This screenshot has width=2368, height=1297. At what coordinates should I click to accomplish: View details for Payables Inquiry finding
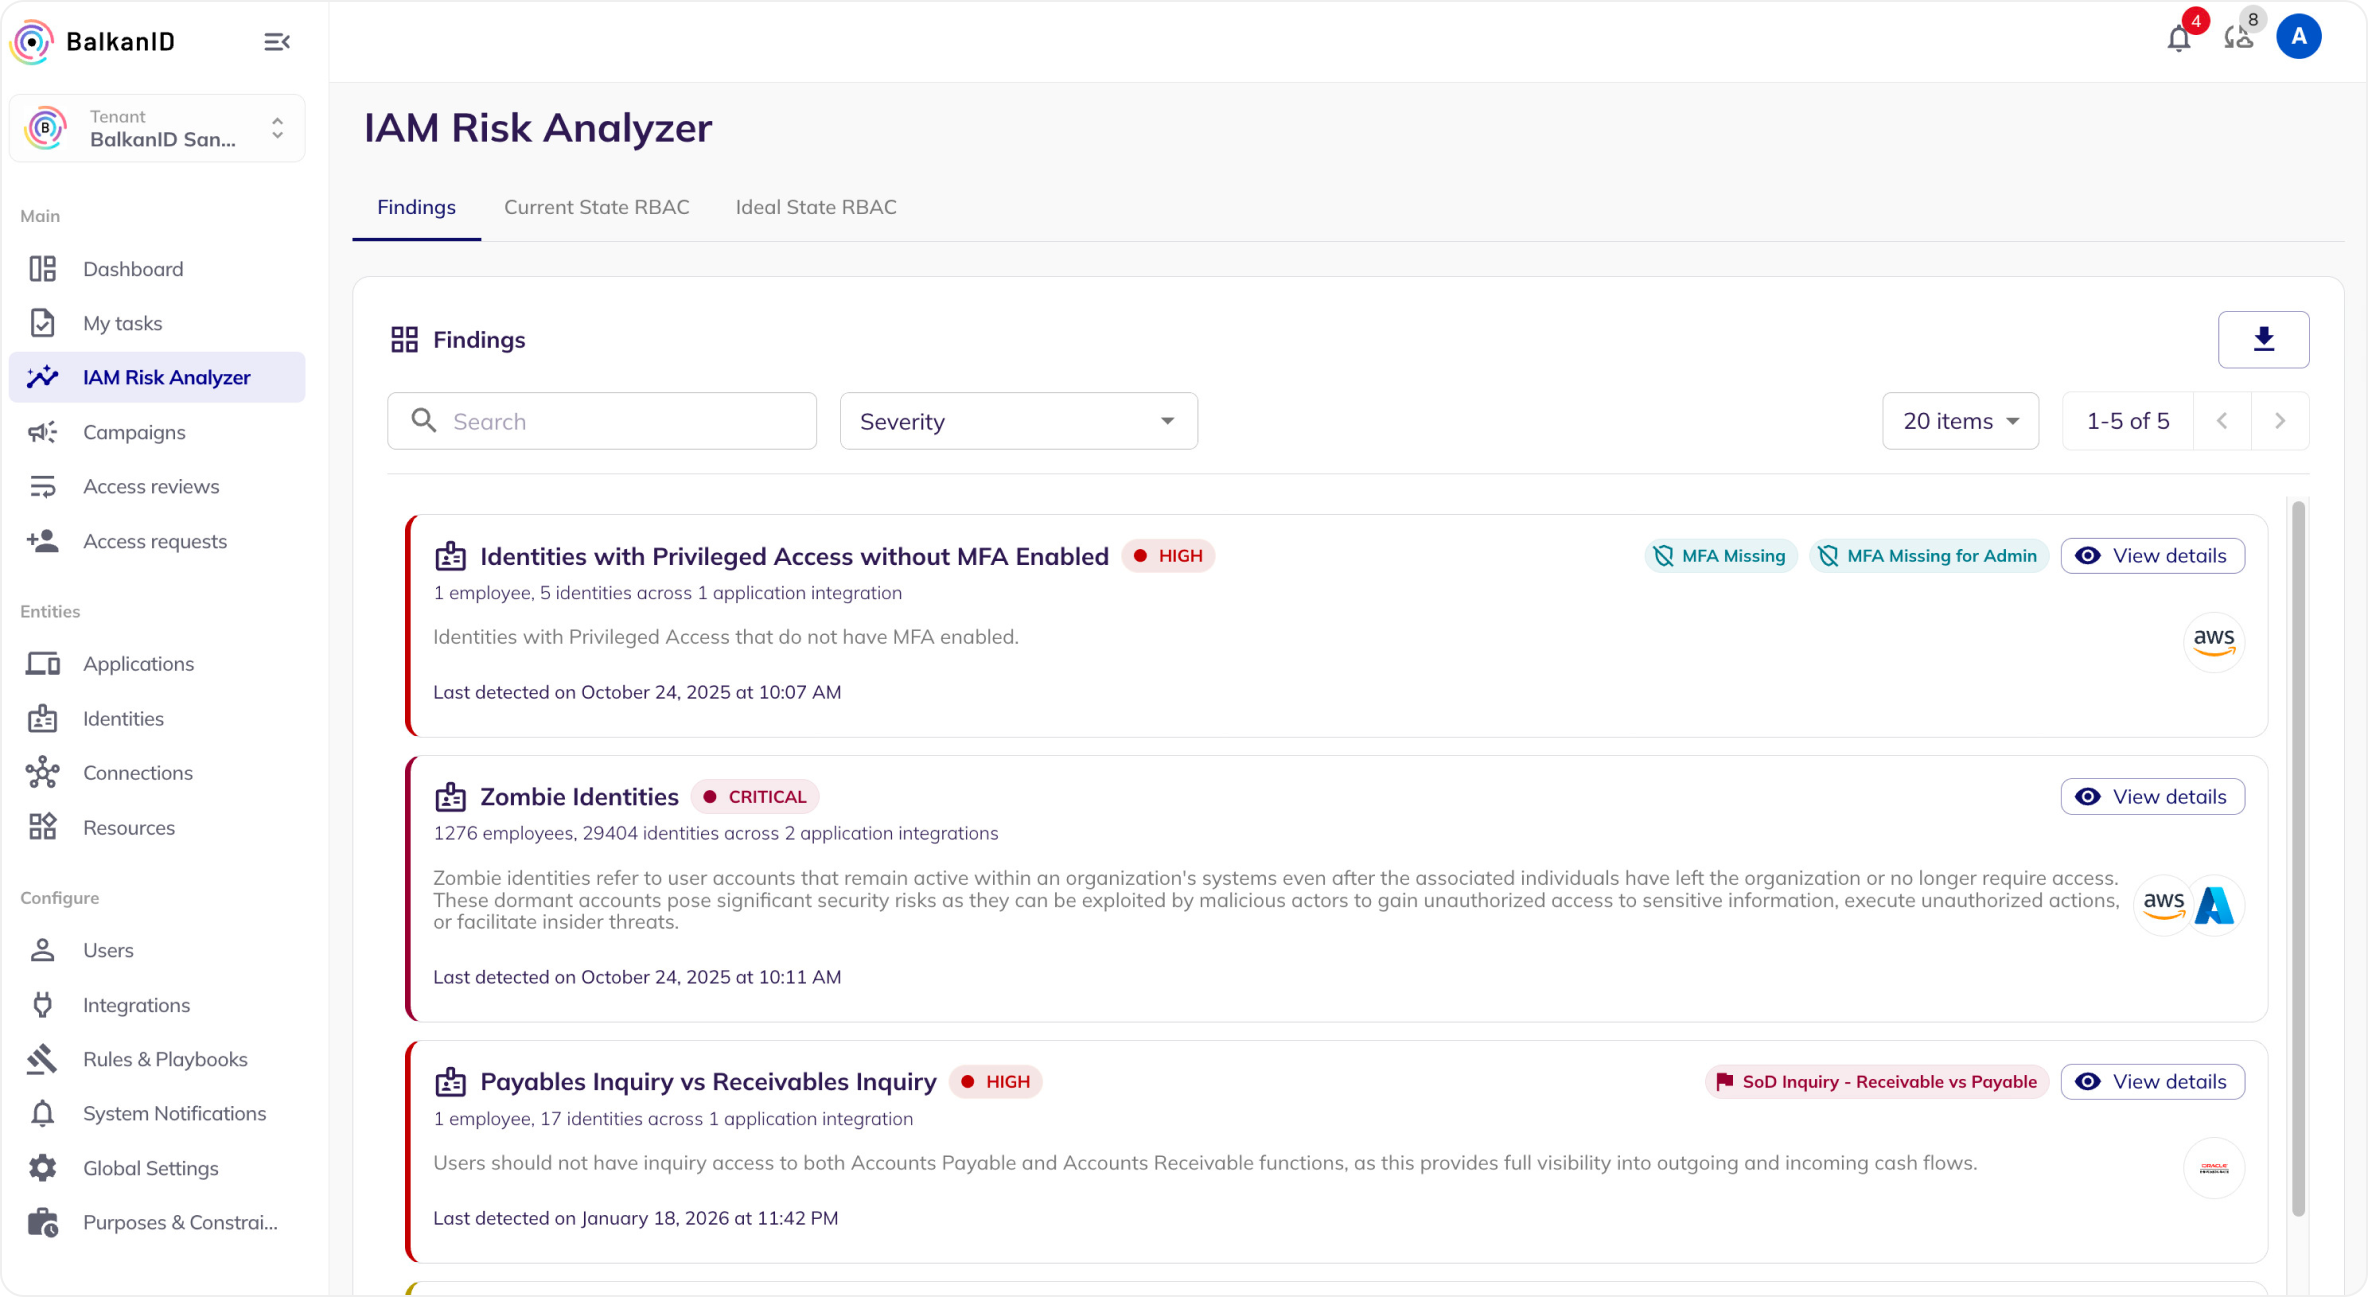pyautogui.click(x=2152, y=1082)
